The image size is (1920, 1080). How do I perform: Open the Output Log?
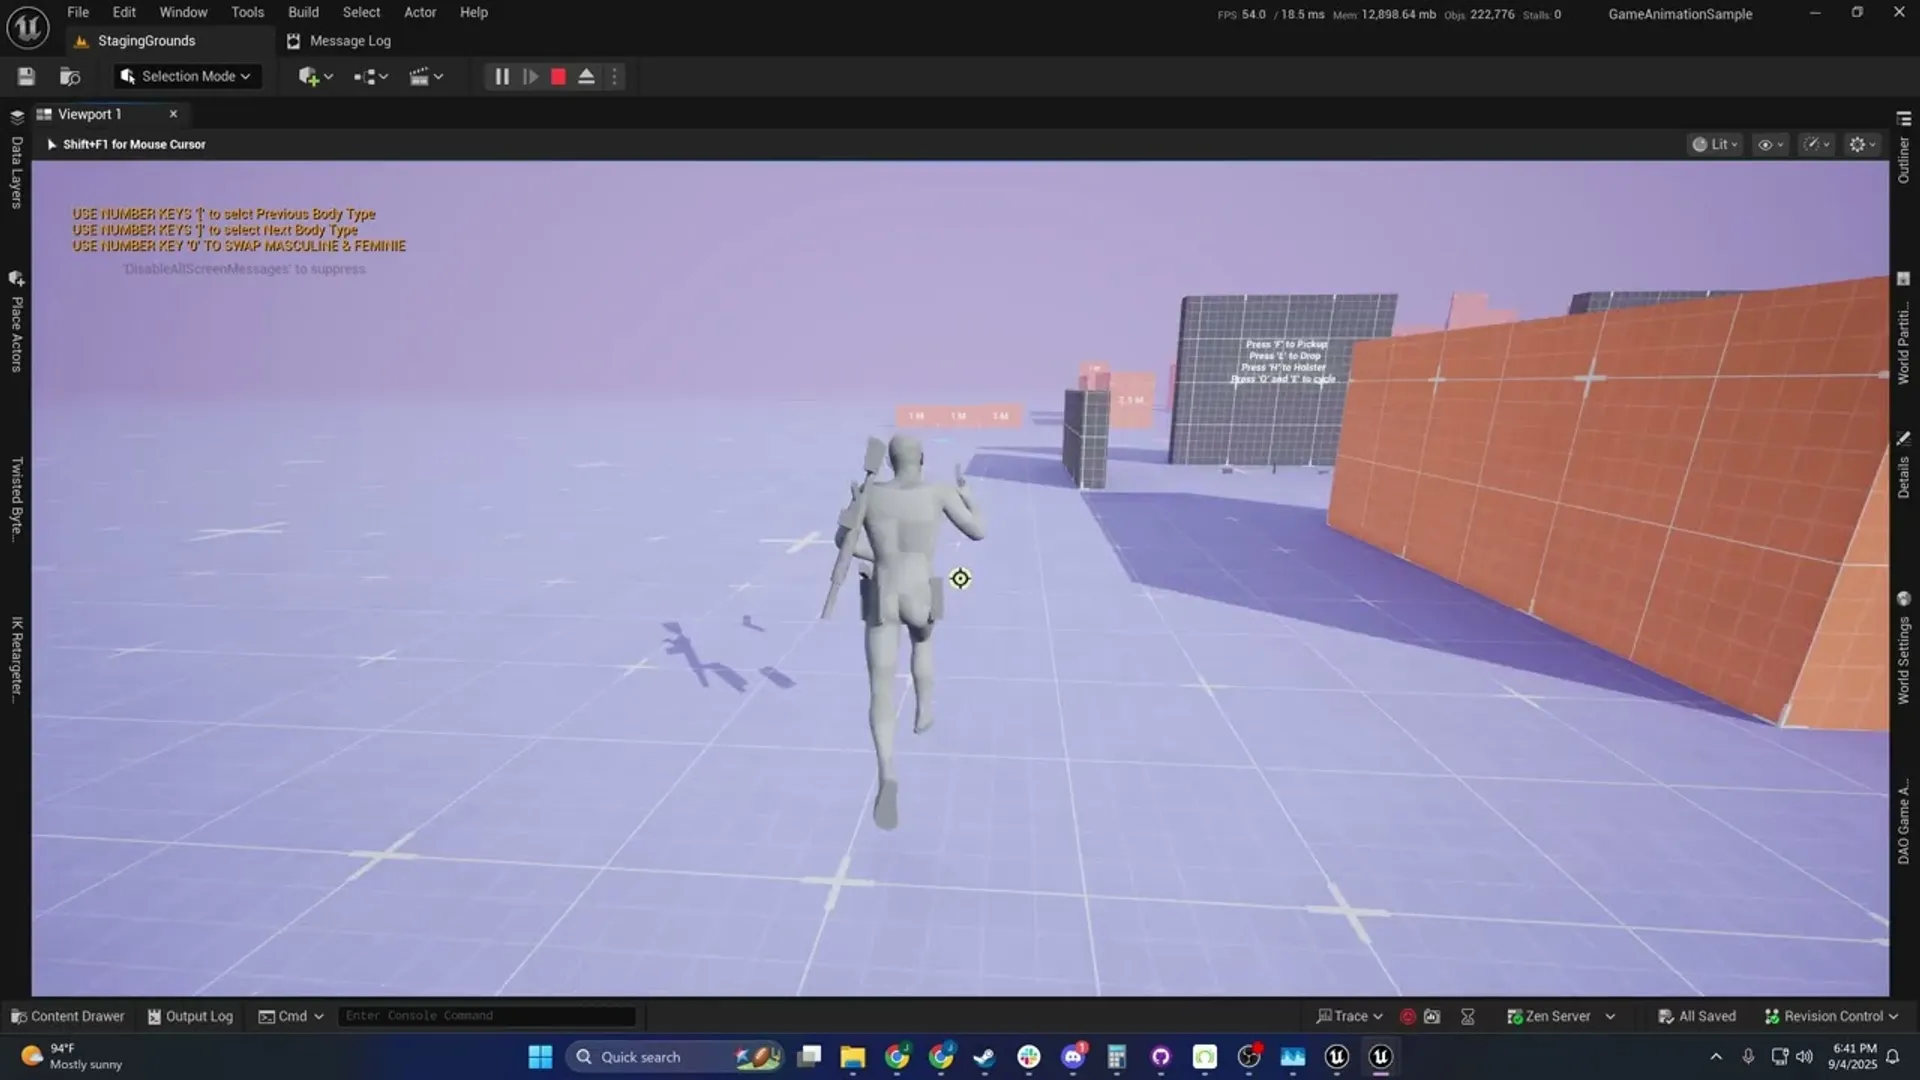point(190,1017)
